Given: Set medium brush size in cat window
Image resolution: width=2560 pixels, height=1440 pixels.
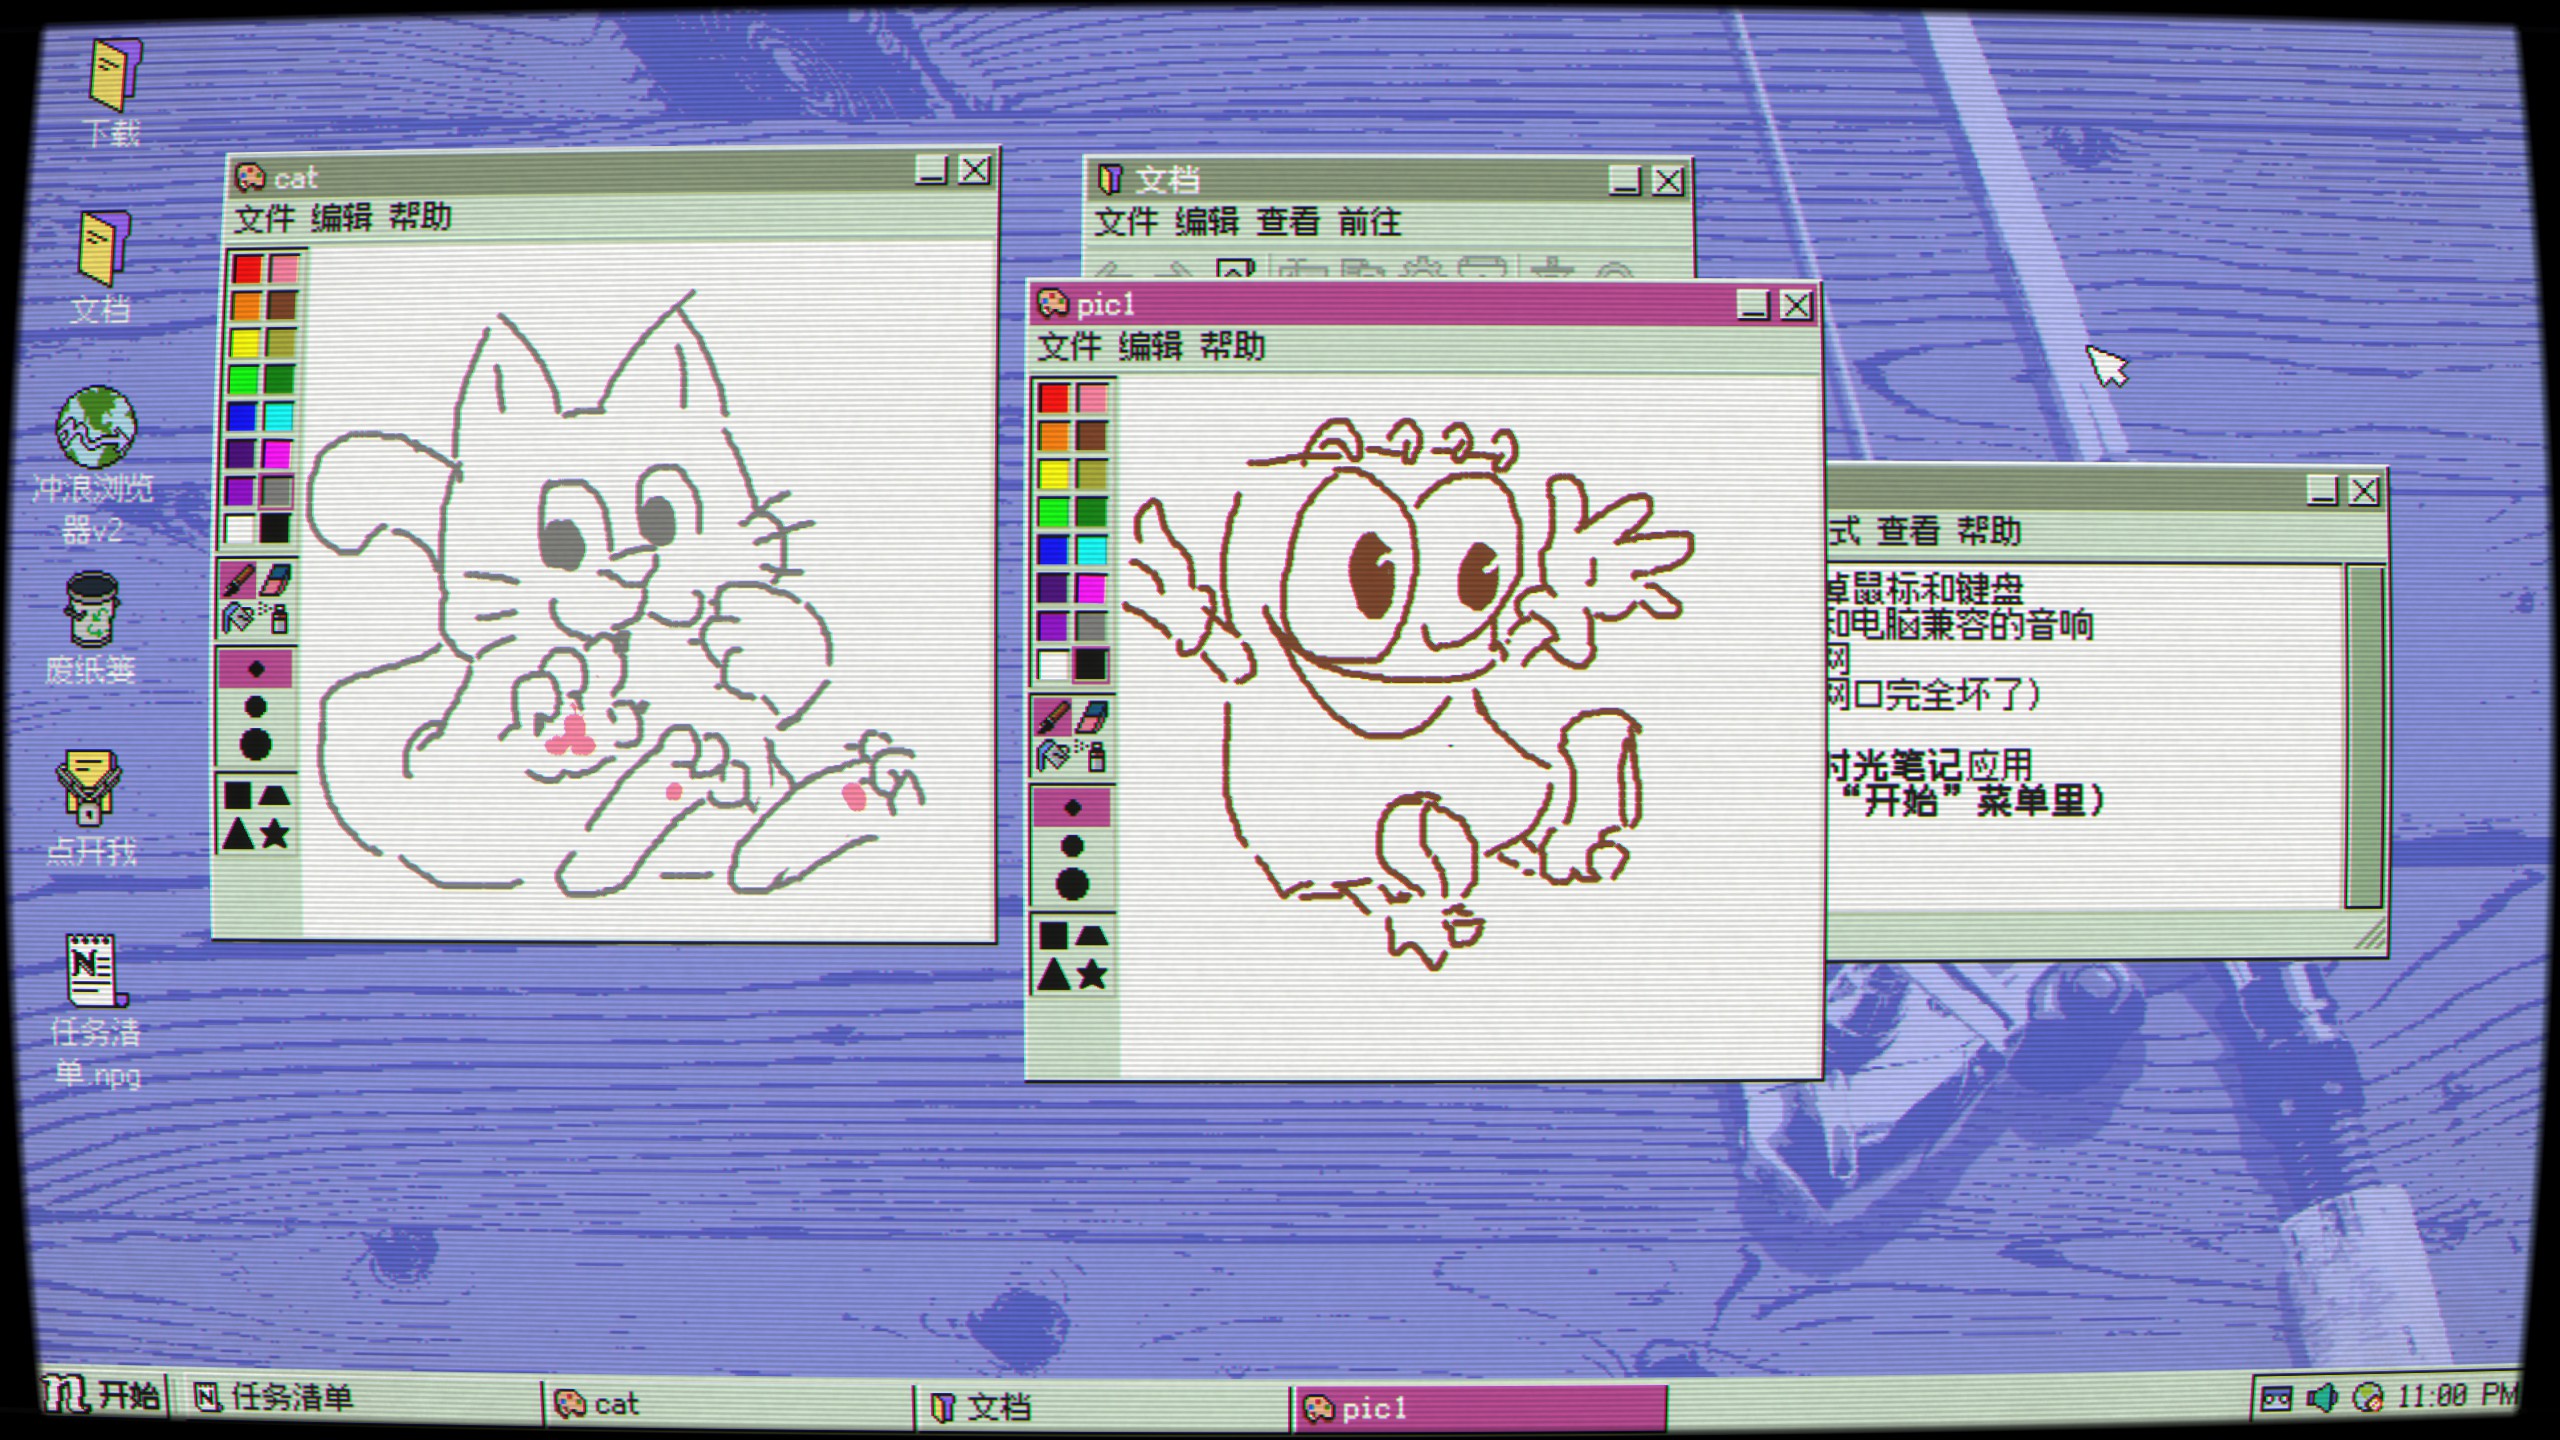Looking at the screenshot, I should [256, 707].
